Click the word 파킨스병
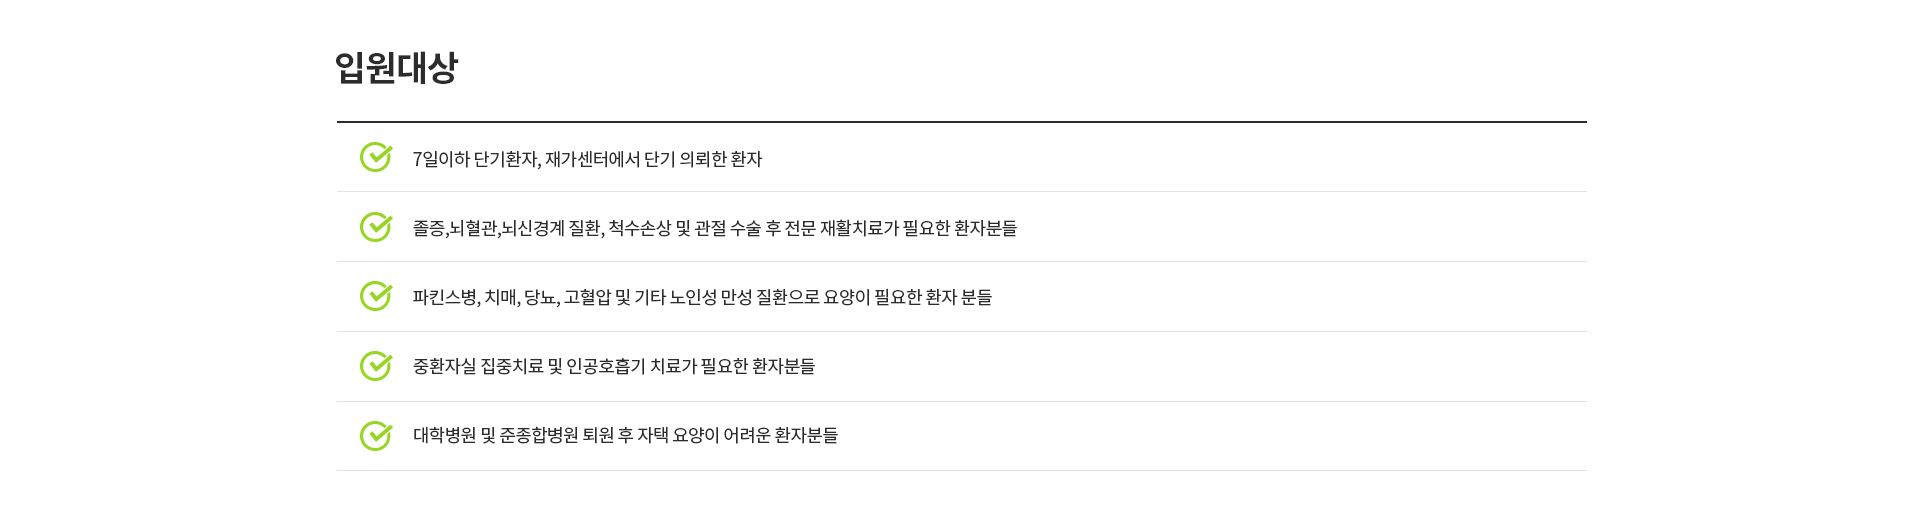 tap(445, 297)
